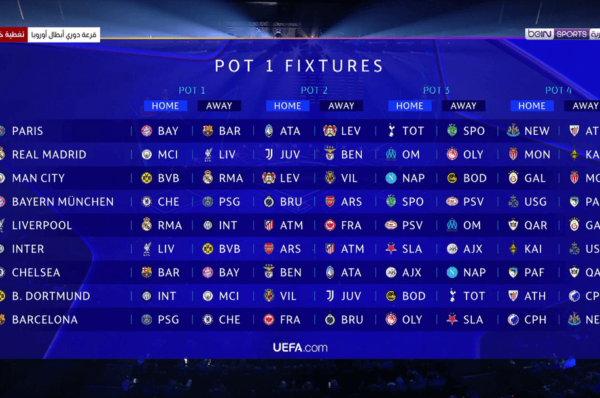Click the Napoli badge in the Man City row

[391, 178]
